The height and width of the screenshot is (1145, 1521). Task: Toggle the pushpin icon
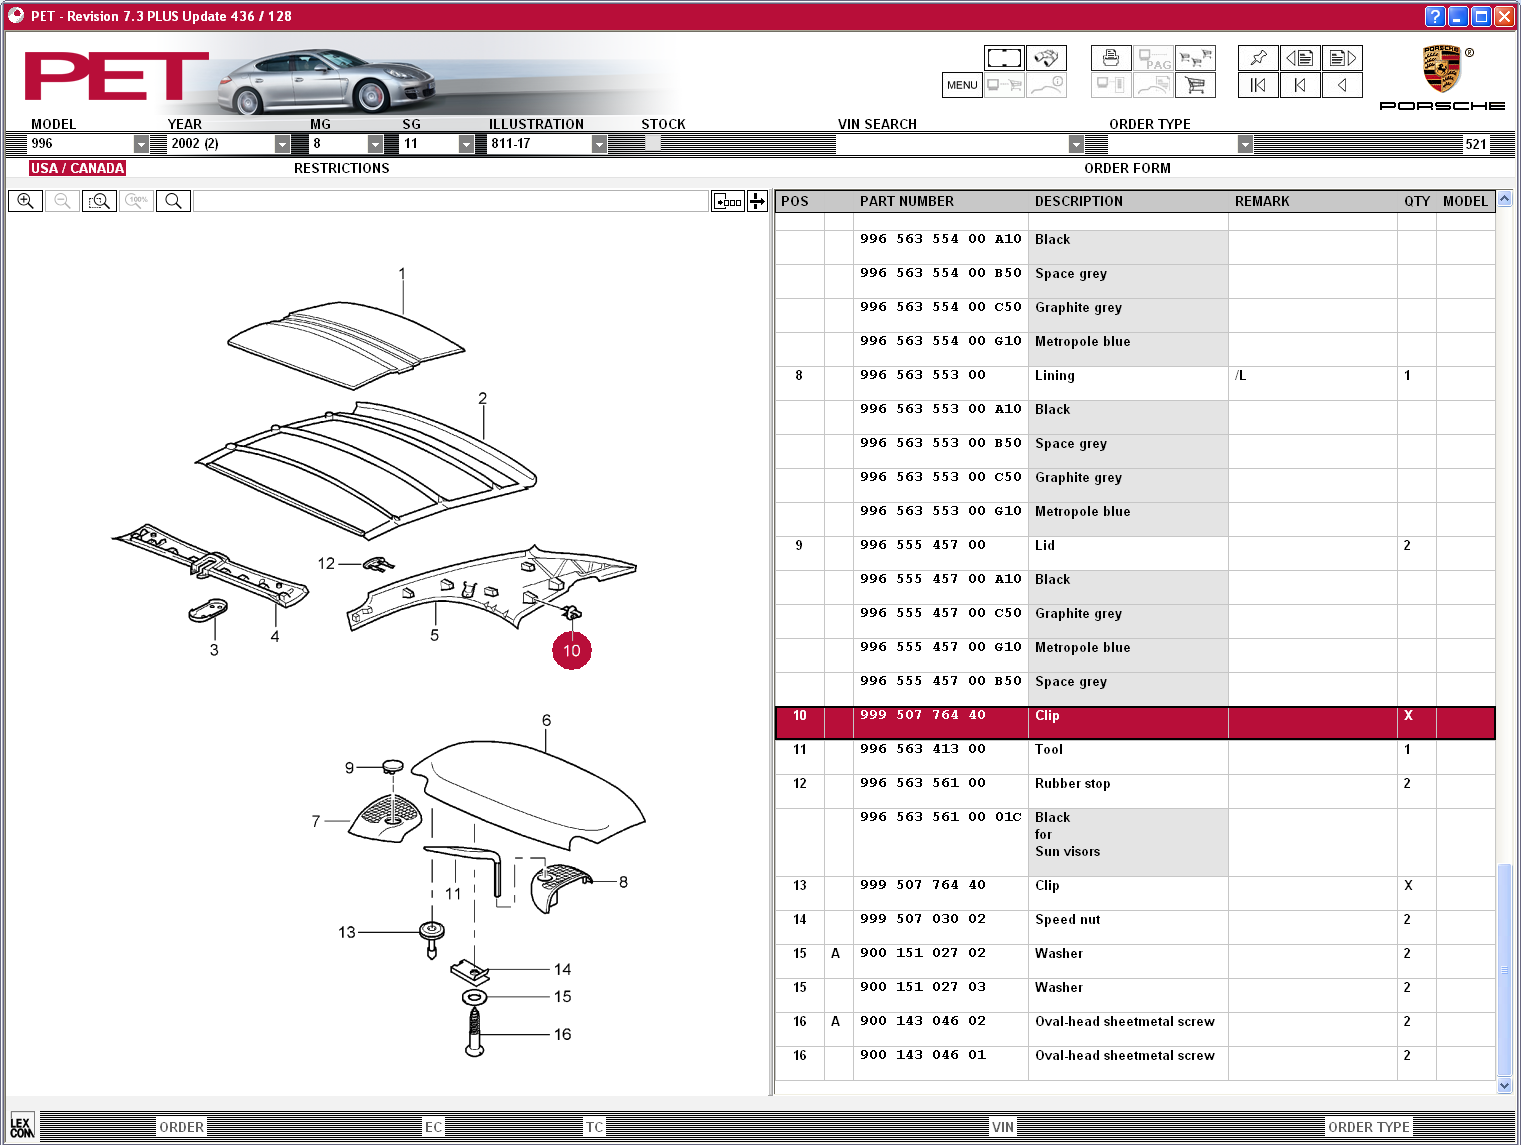tap(1258, 58)
